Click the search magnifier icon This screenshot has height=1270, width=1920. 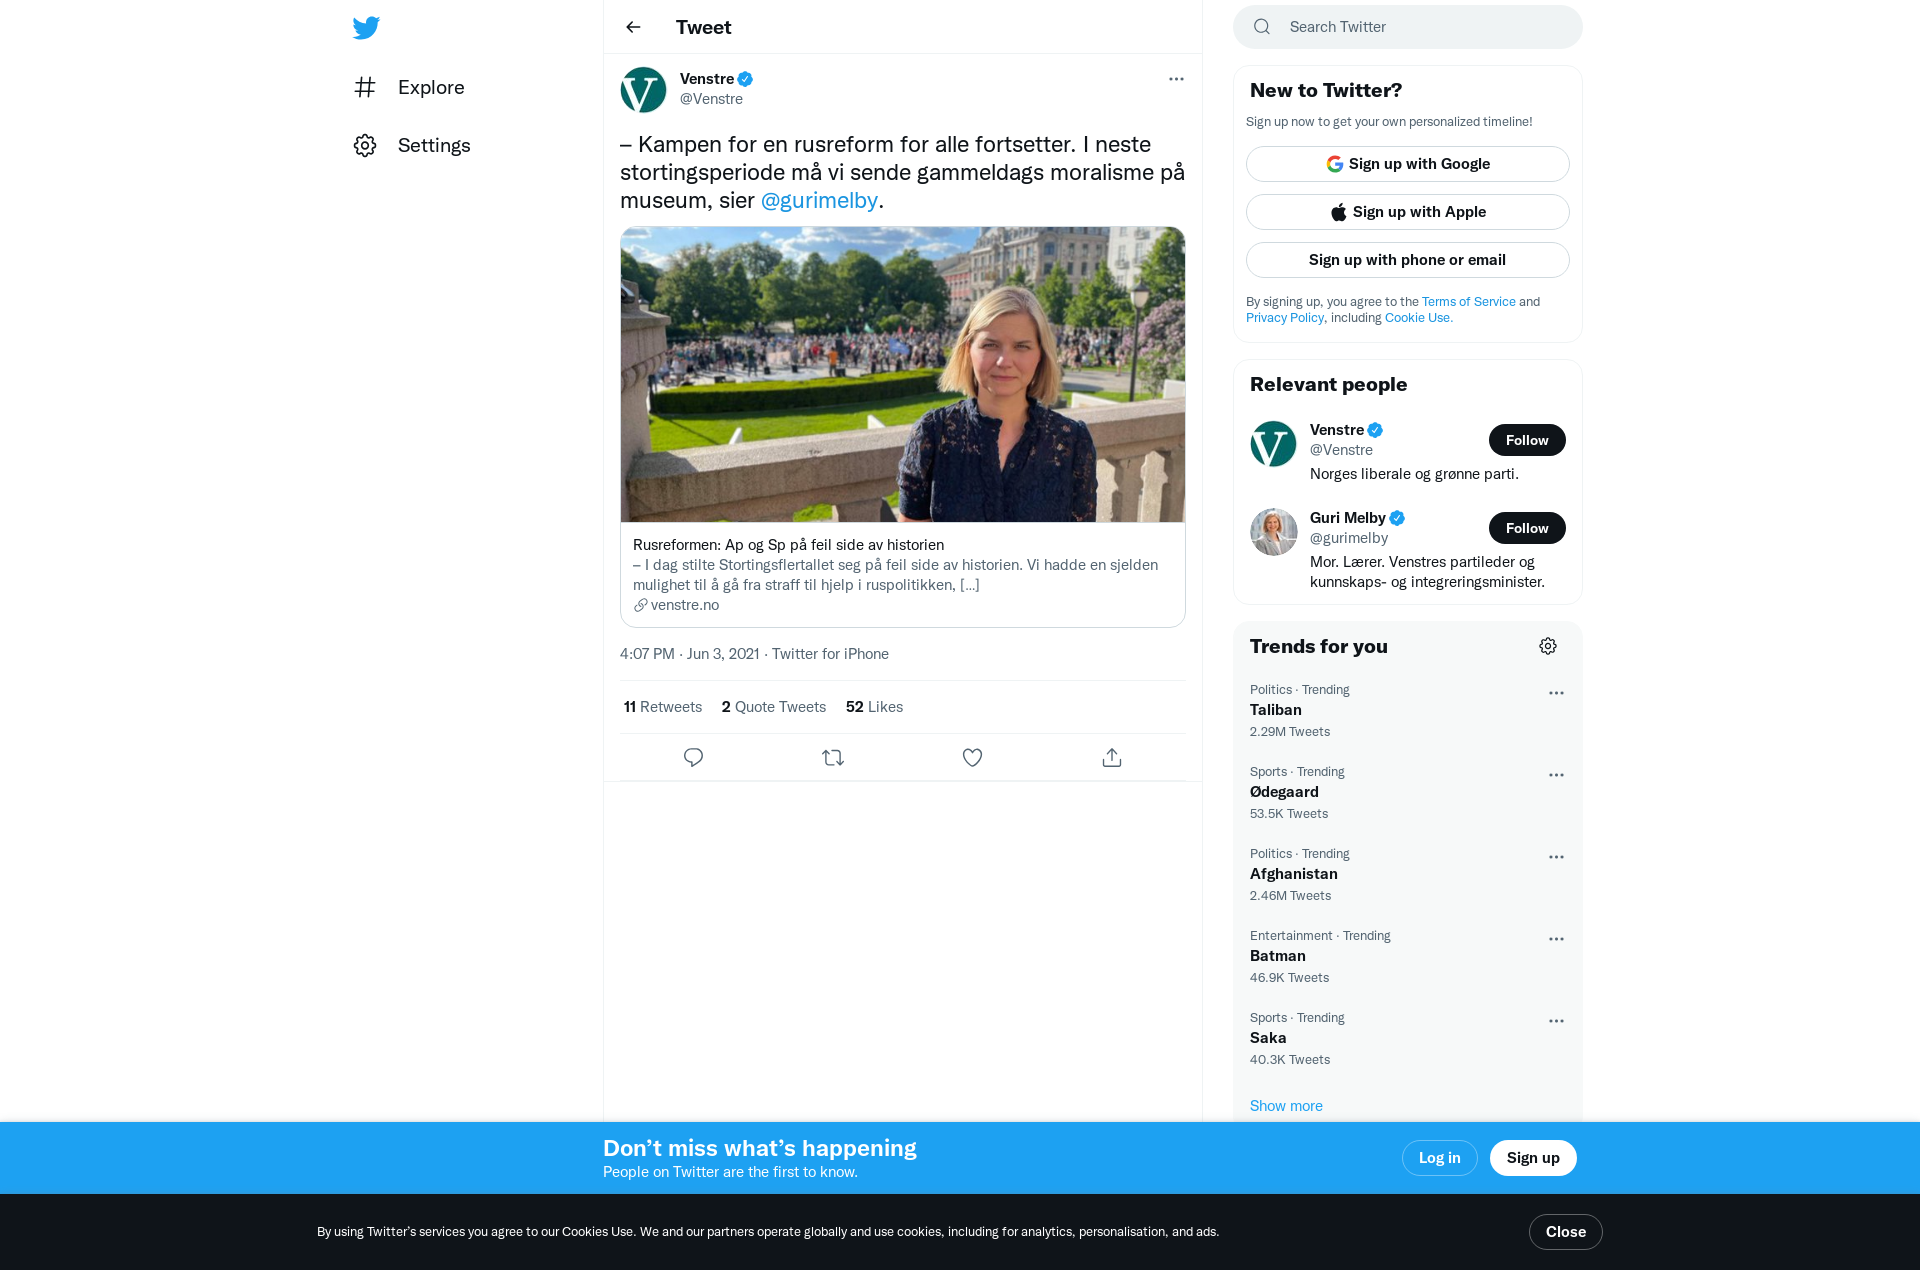(x=1262, y=27)
